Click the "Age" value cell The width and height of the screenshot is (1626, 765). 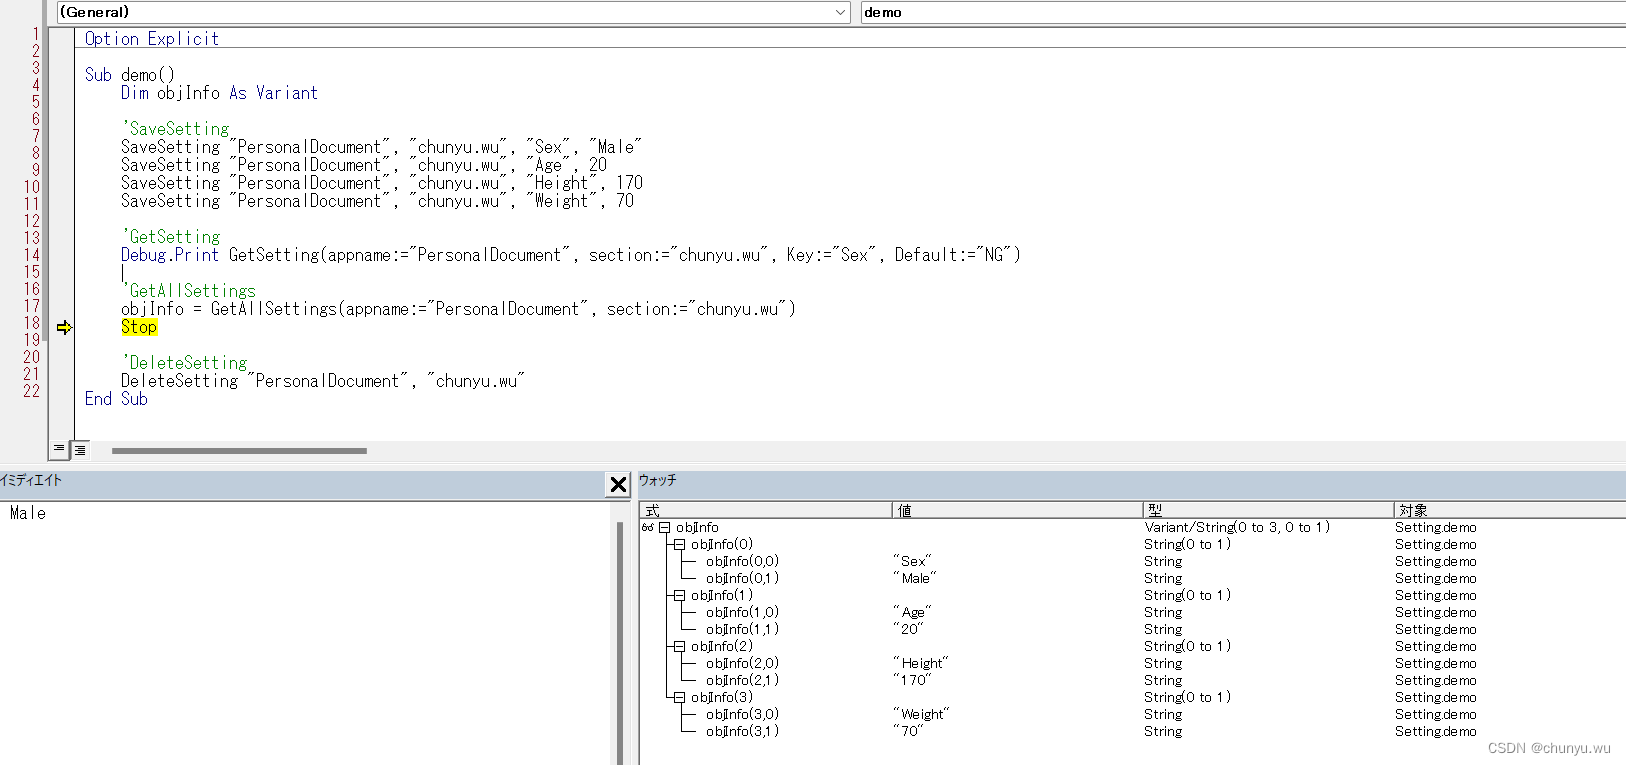coord(912,612)
